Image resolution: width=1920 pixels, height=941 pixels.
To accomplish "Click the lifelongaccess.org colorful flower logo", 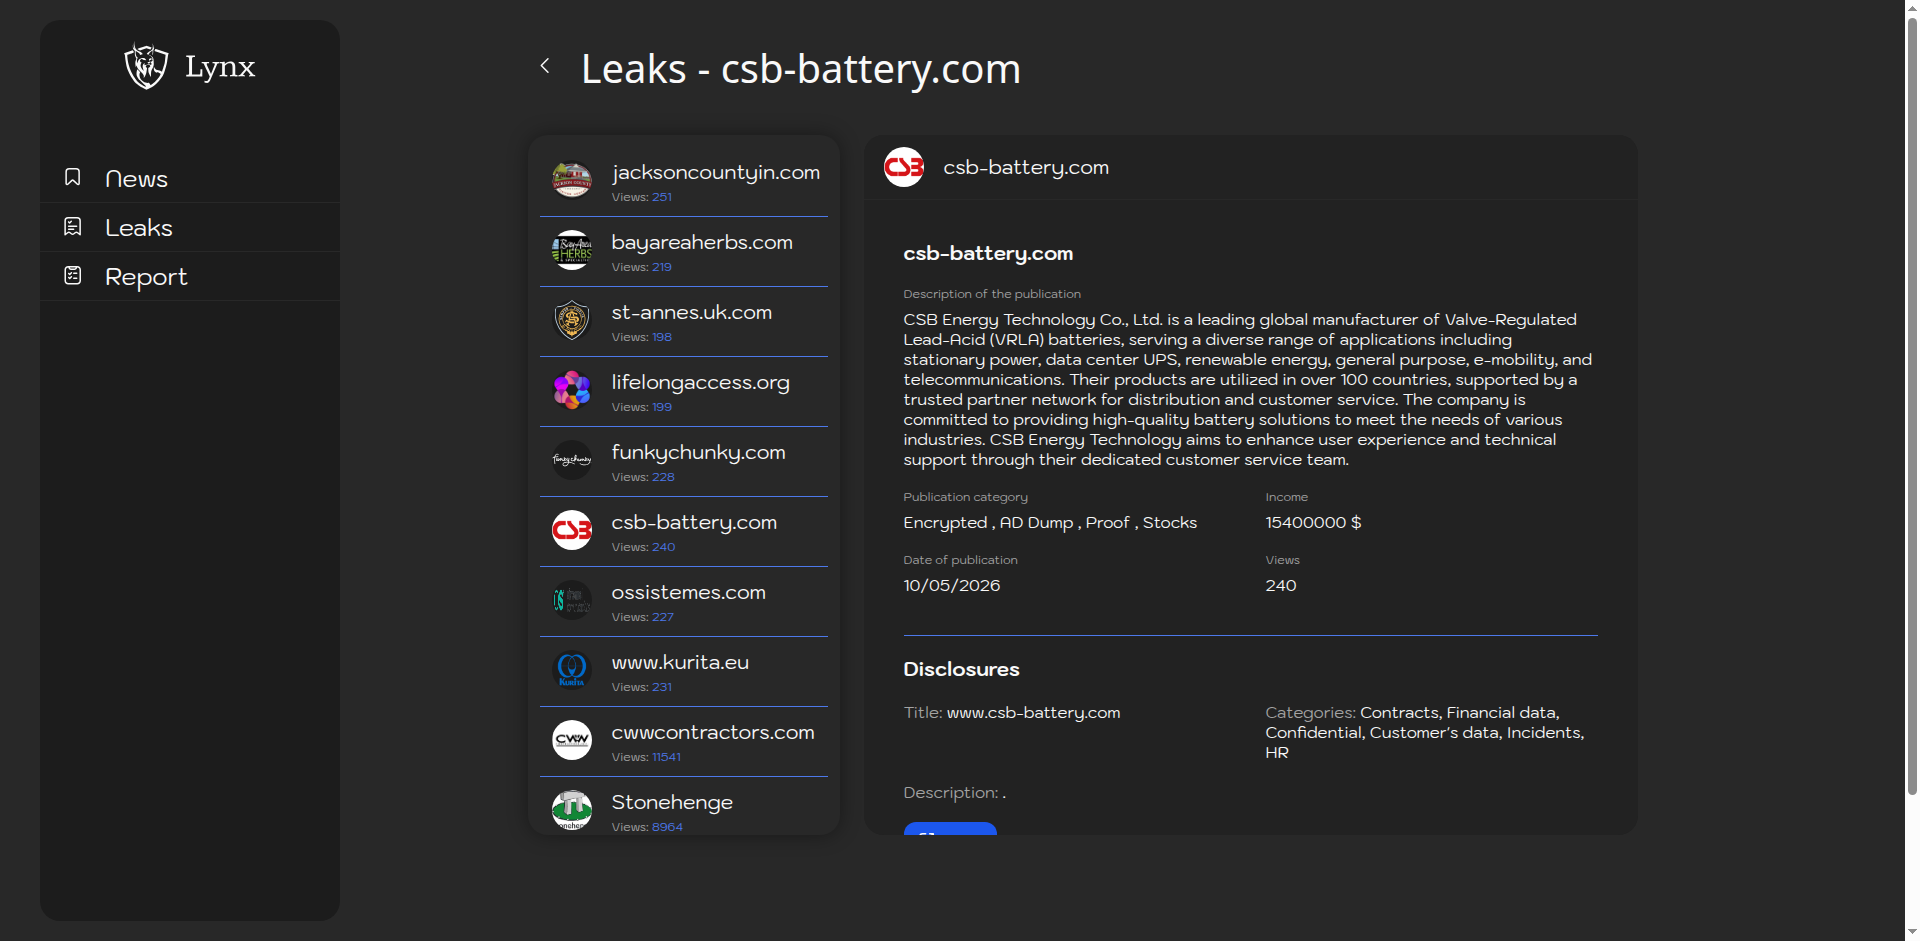I will [572, 390].
